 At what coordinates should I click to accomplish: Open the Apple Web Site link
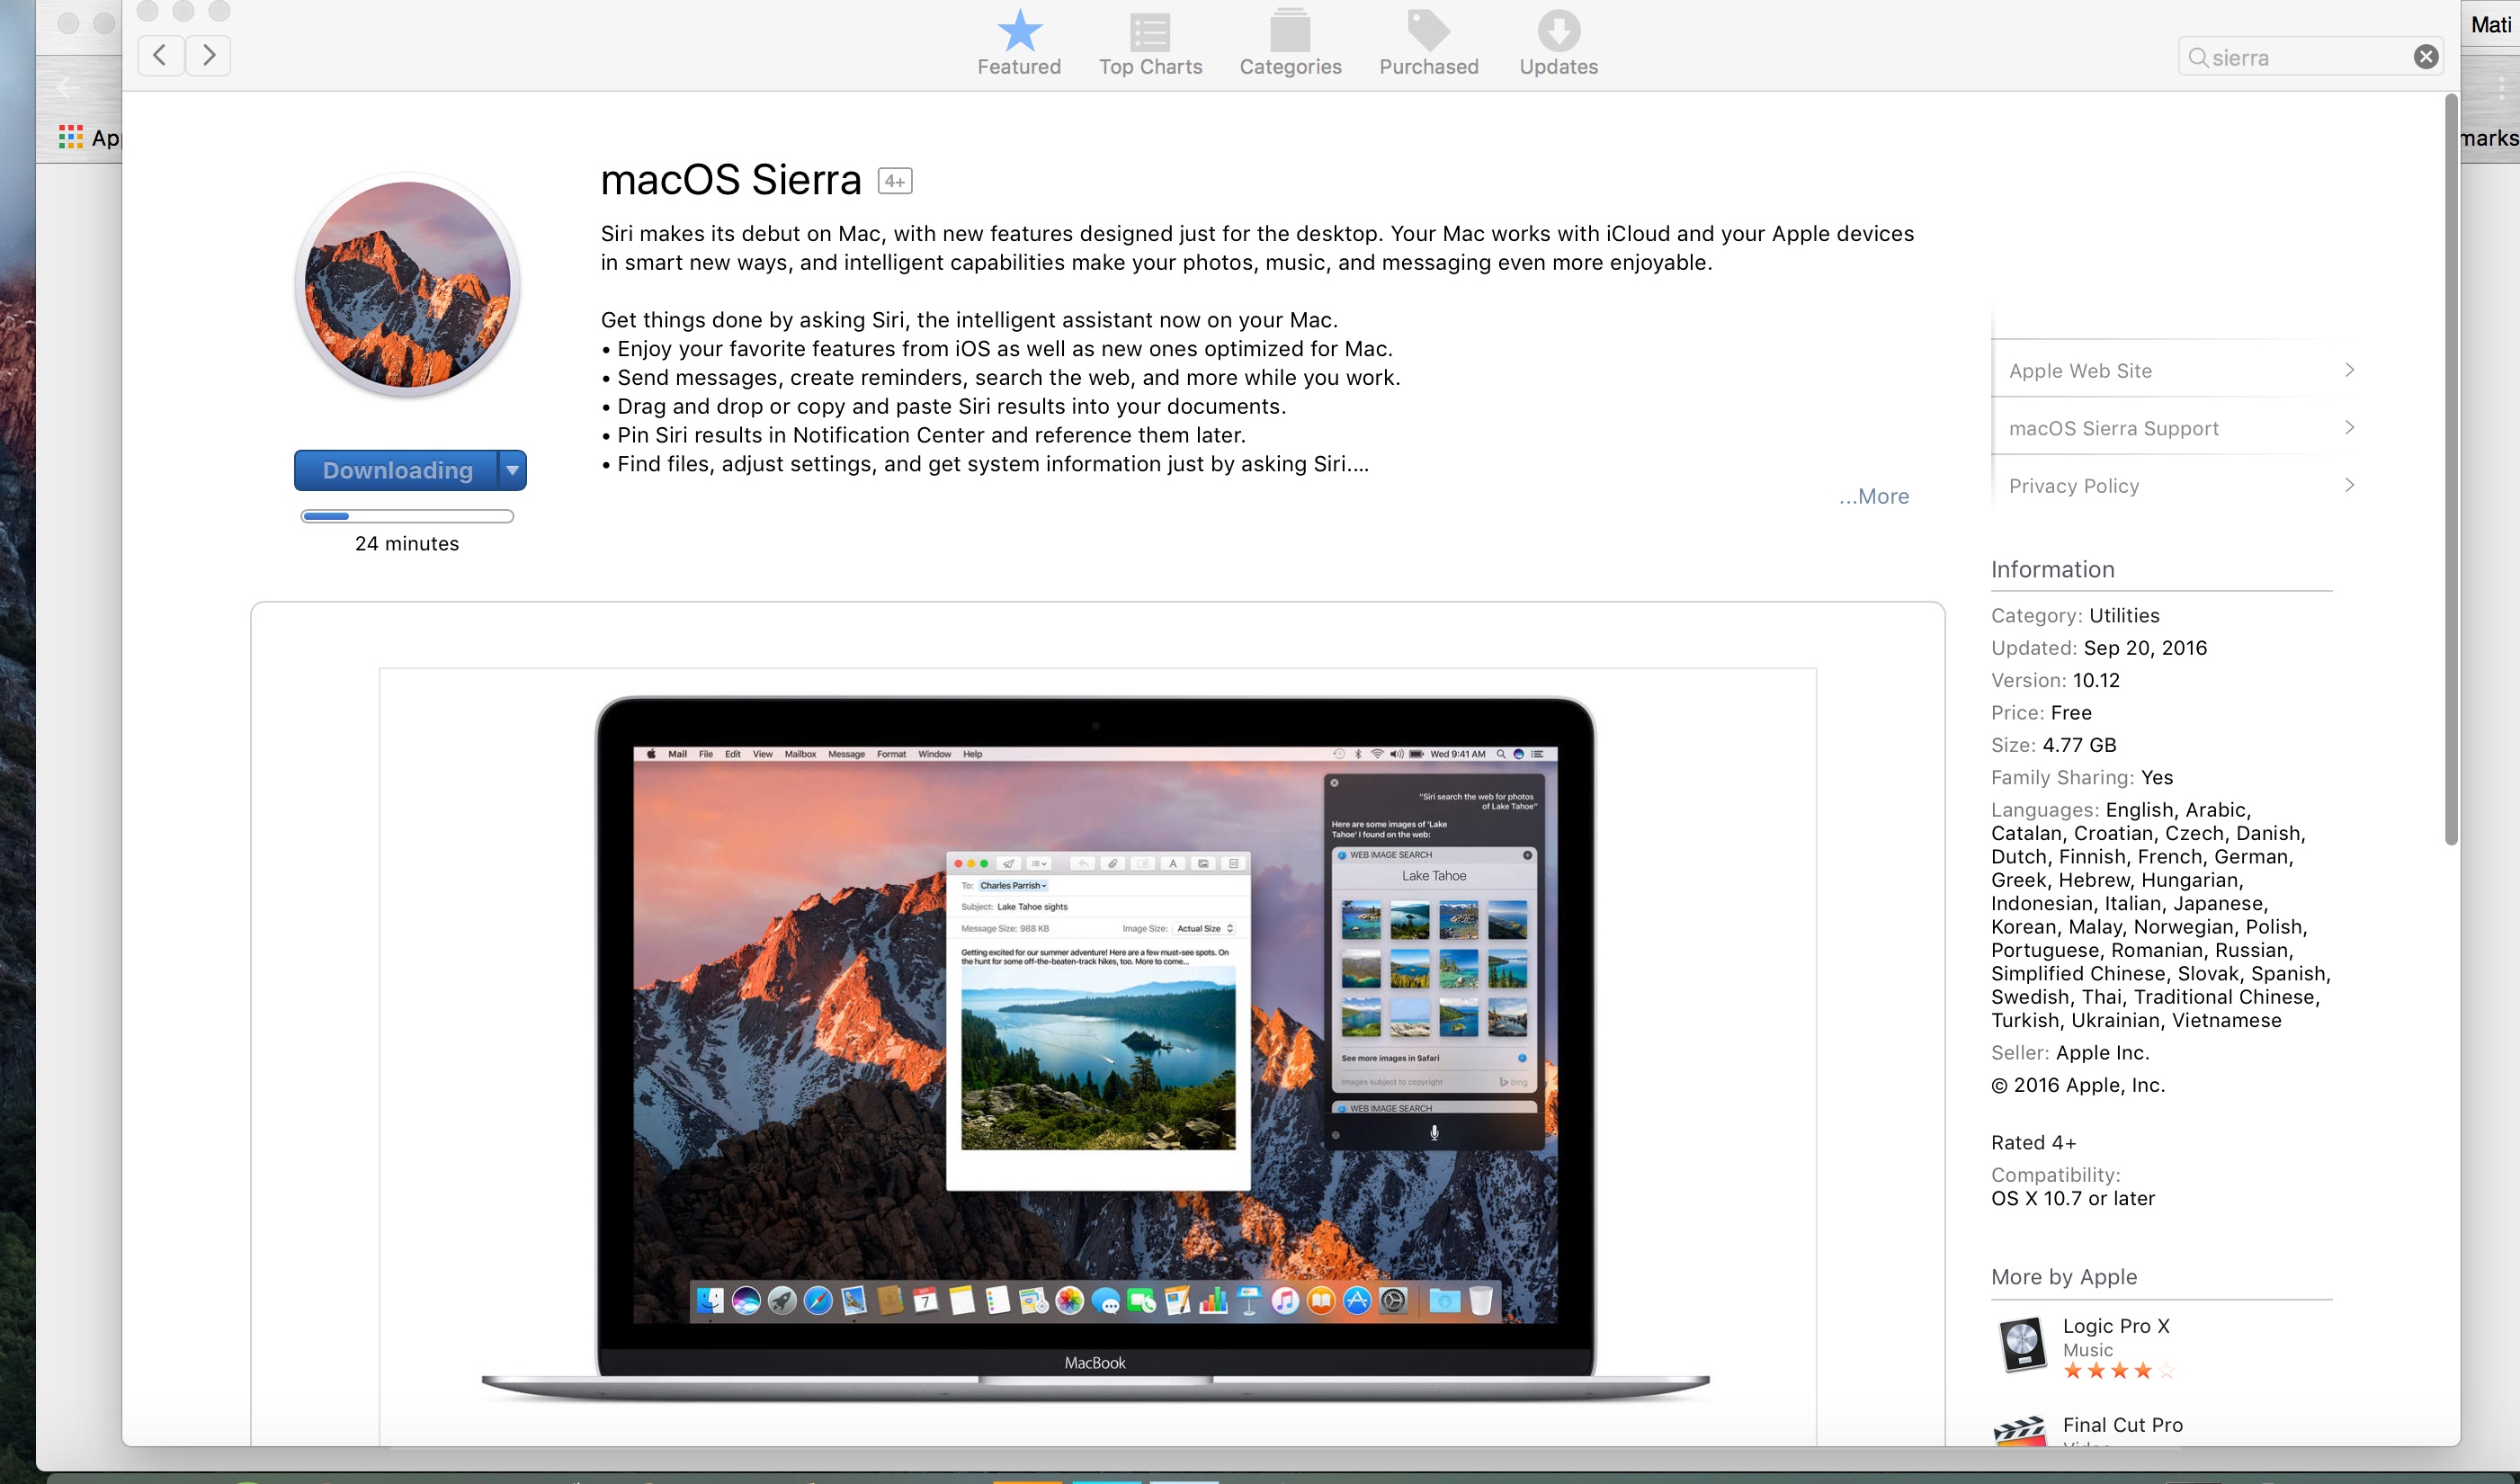point(2080,371)
